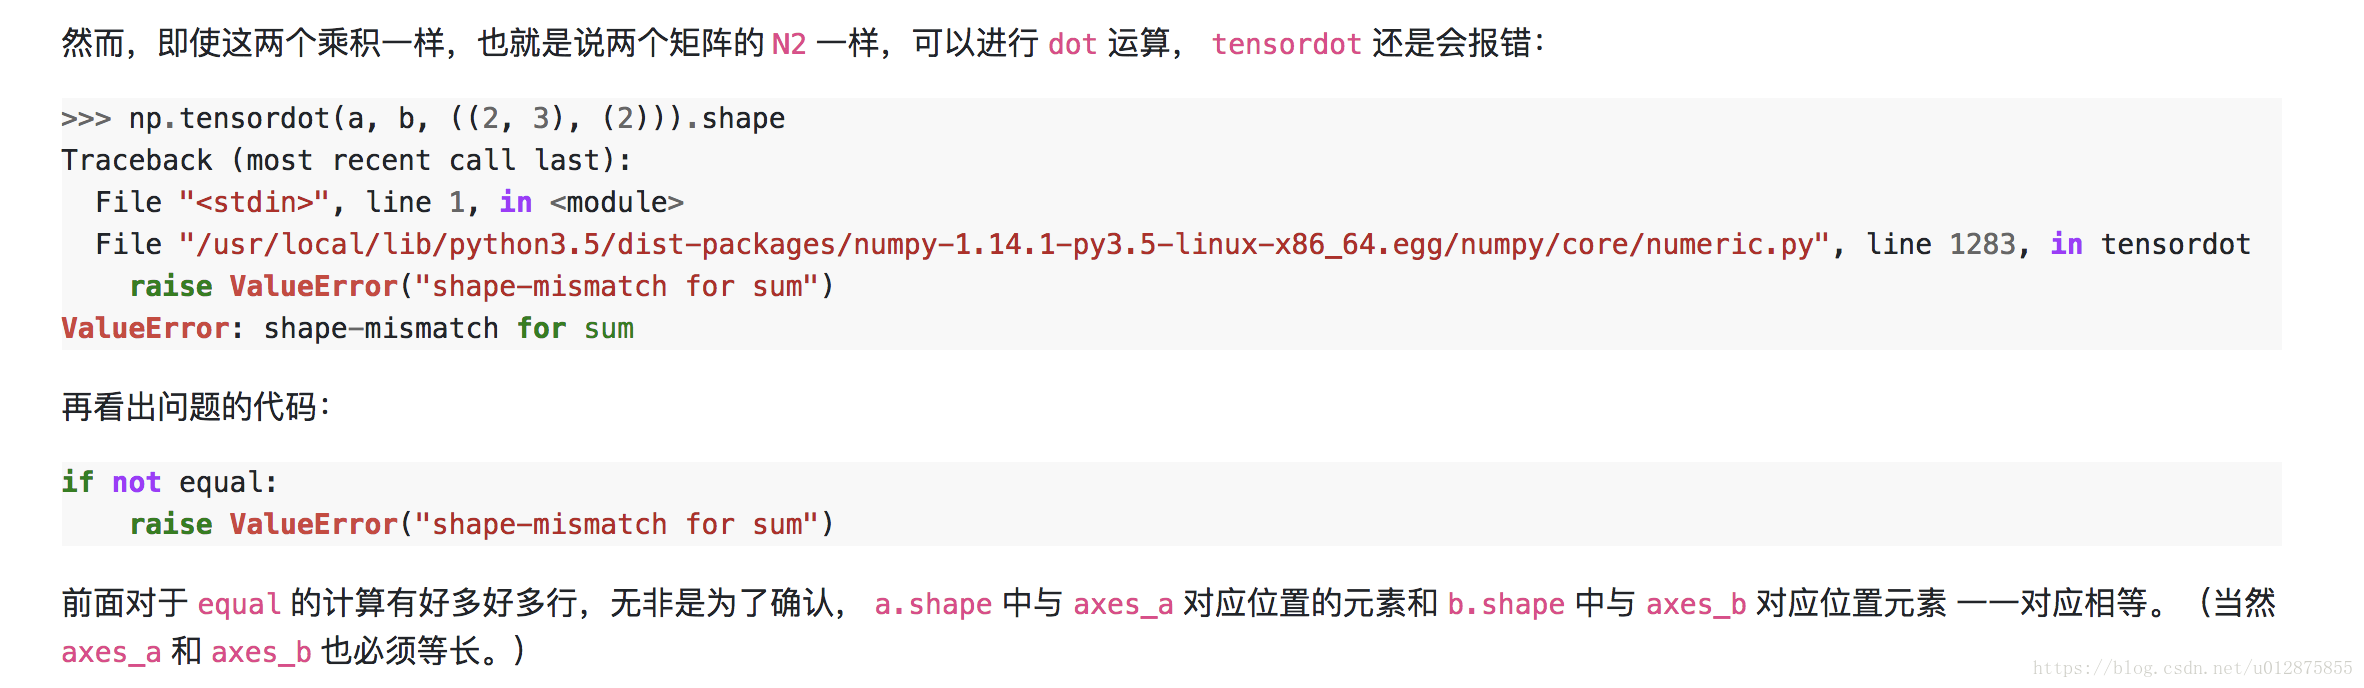The height and width of the screenshot is (688, 2364).
Task: Click the "<stdin>" file string
Action: pyautogui.click(x=254, y=202)
